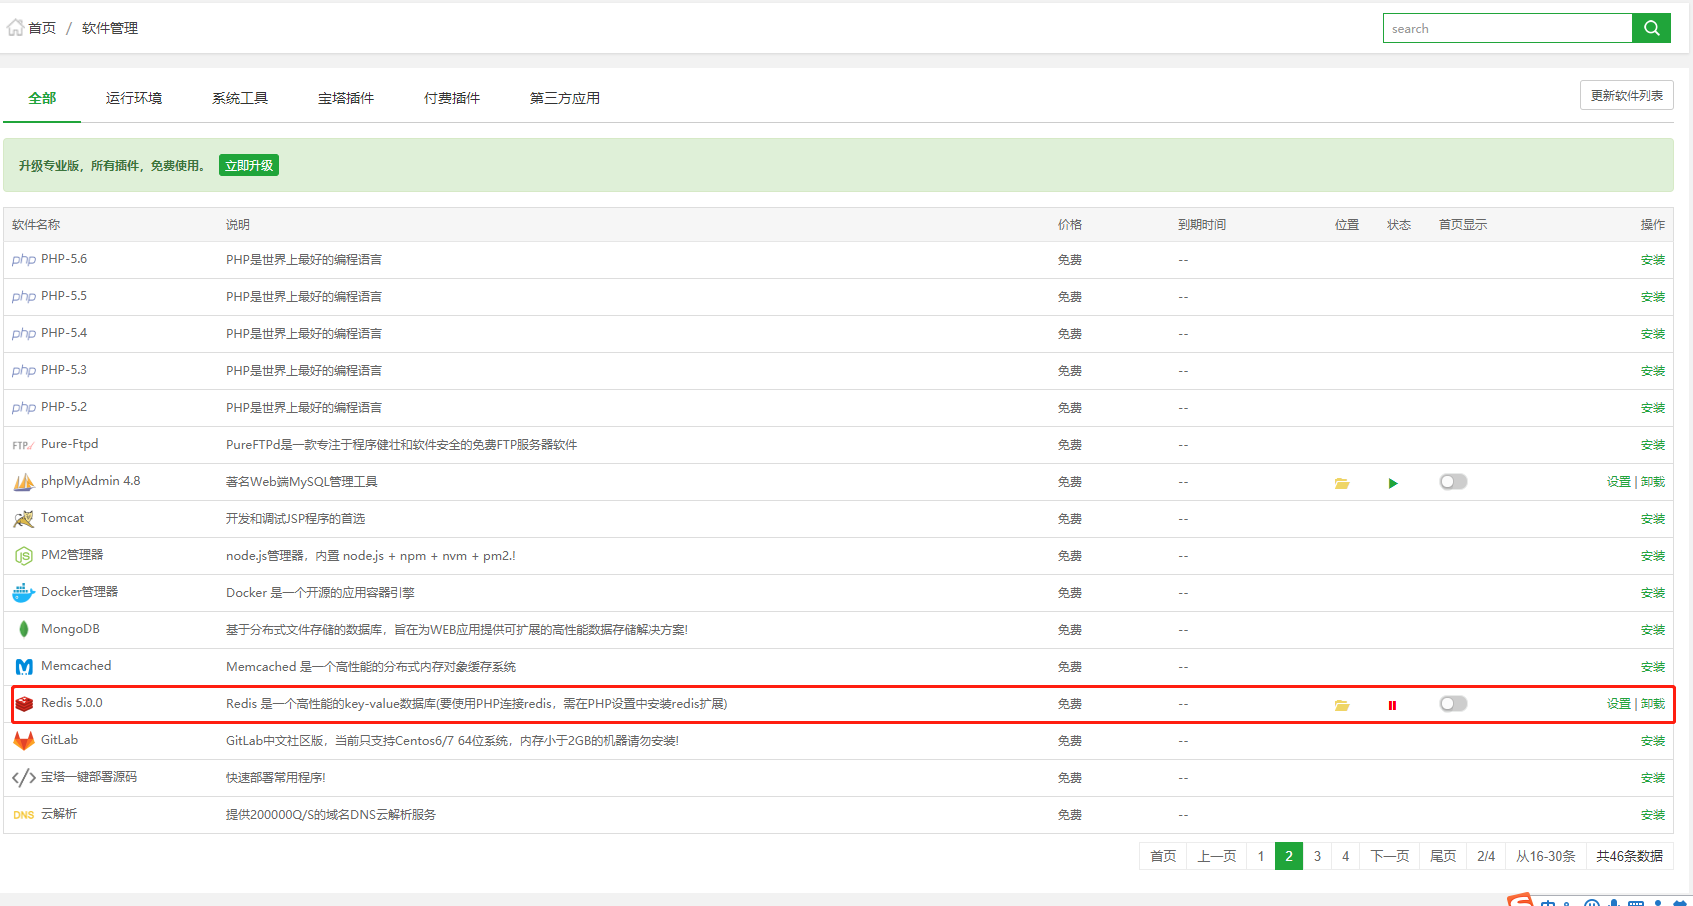Go to page 4
1693x906 pixels.
1345,856
